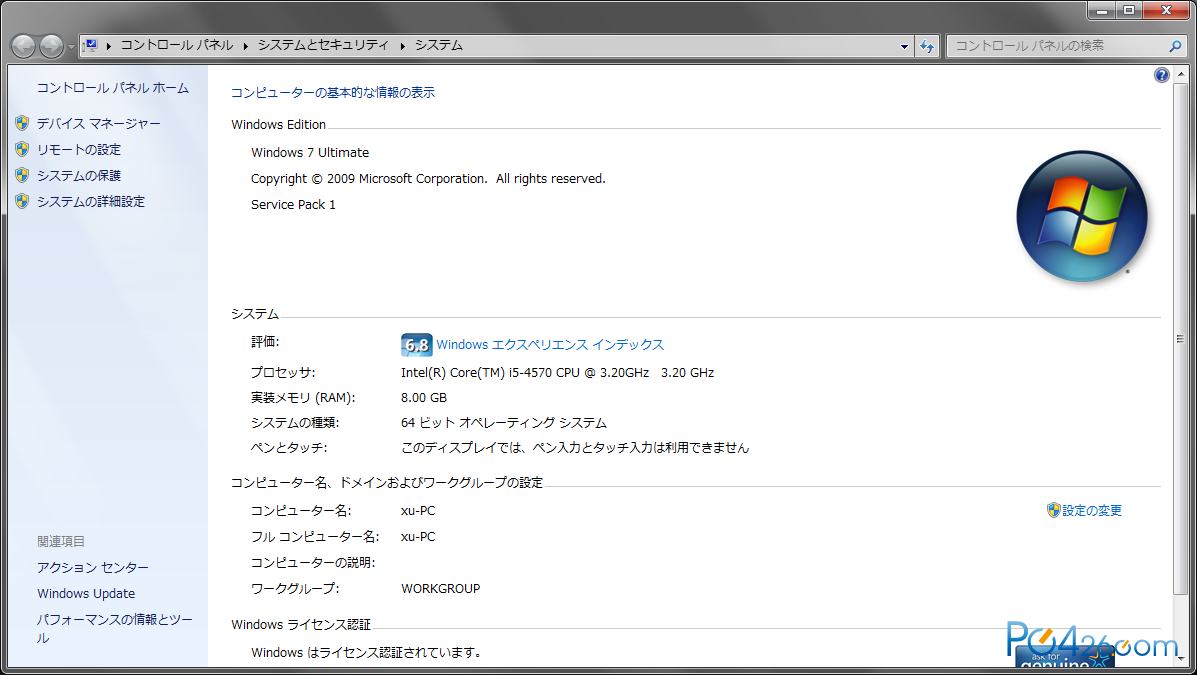Viewport: 1197px width, 675px height.
Task: Click xu-PC next to コンピューター名:
Action: click(x=418, y=511)
